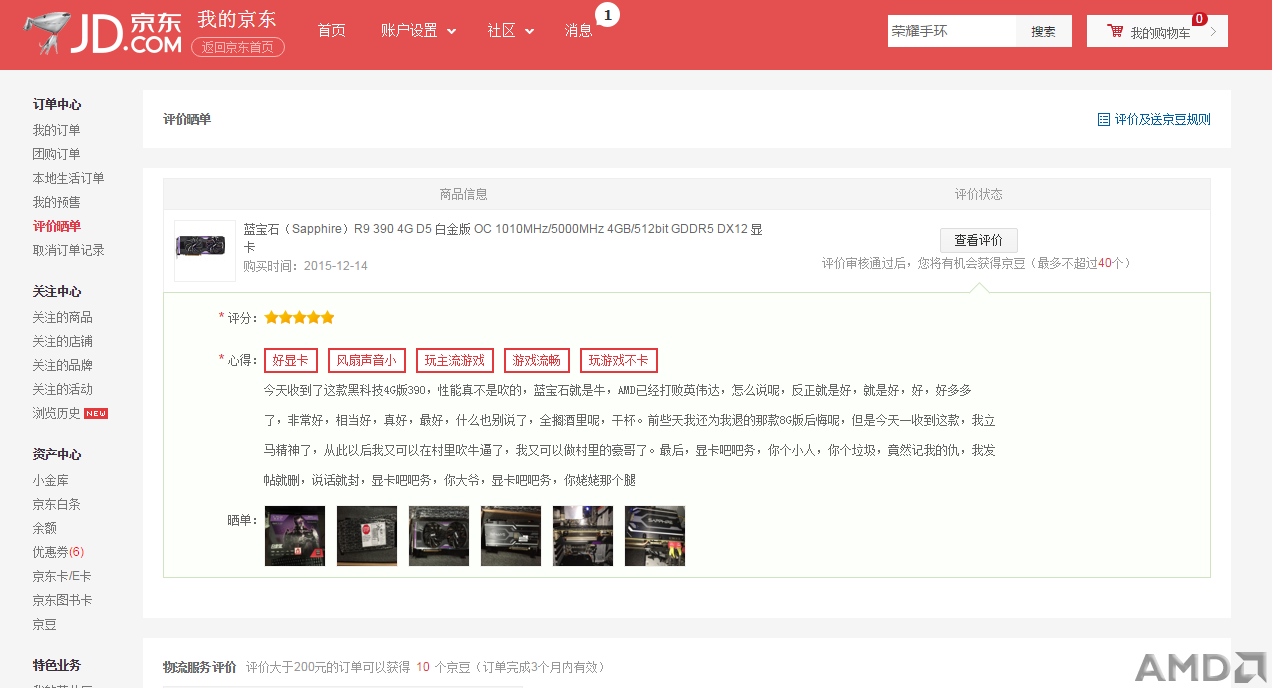This screenshot has height=688, width=1272.
Task: Click the JD.COM dog logo
Action: (103, 35)
